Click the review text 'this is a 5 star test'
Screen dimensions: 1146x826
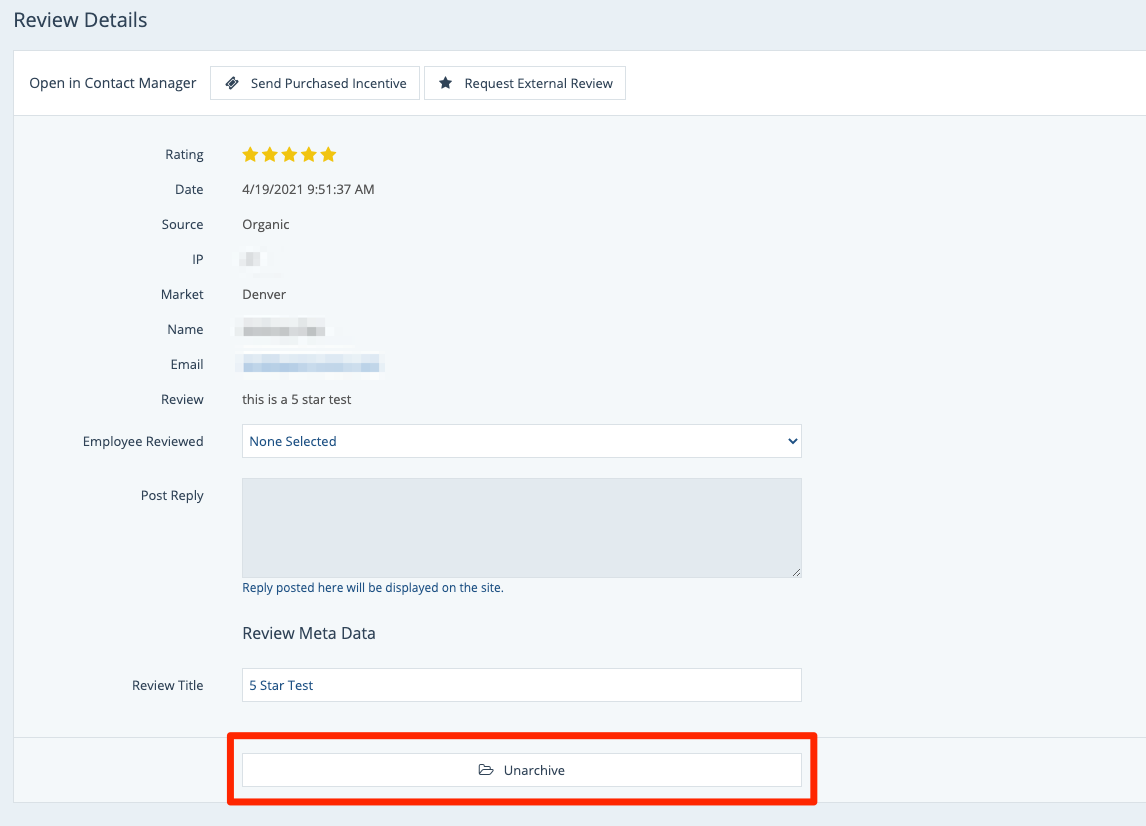point(296,399)
